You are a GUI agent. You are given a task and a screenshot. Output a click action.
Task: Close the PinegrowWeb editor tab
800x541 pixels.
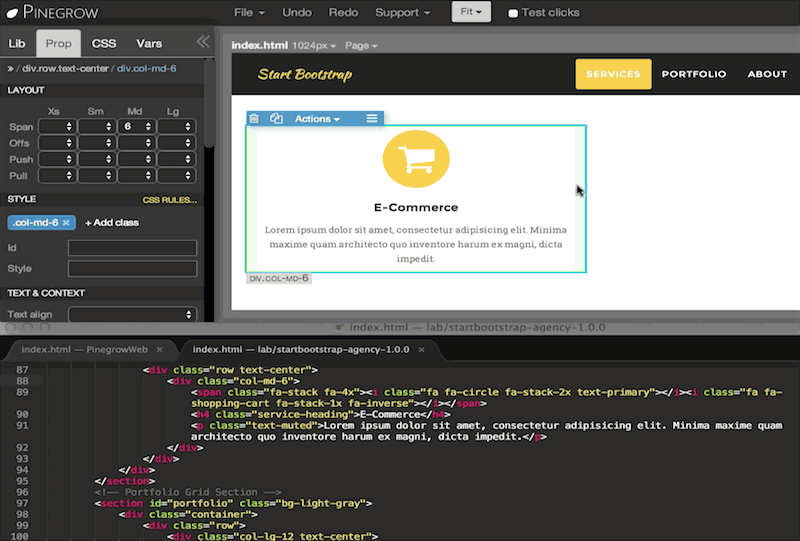point(160,350)
